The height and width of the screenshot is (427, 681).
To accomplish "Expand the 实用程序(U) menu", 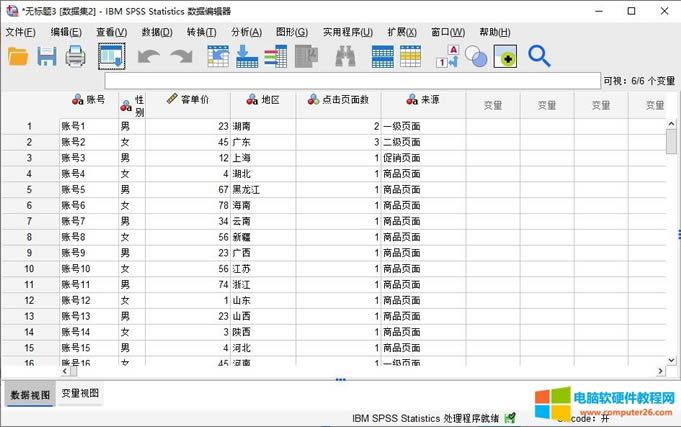I will pyautogui.click(x=347, y=32).
